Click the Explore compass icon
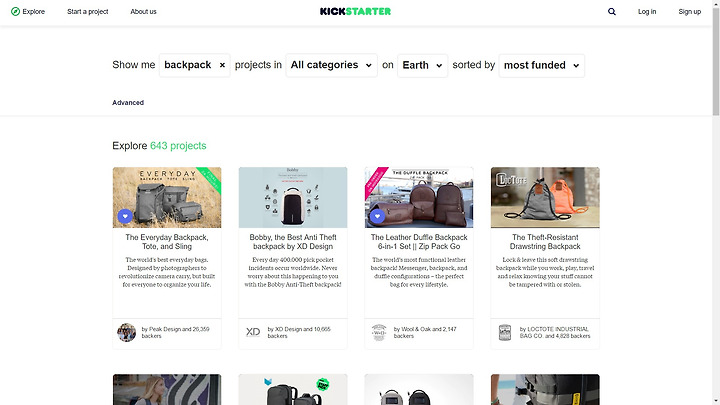The width and height of the screenshot is (720, 405). click(15, 11)
